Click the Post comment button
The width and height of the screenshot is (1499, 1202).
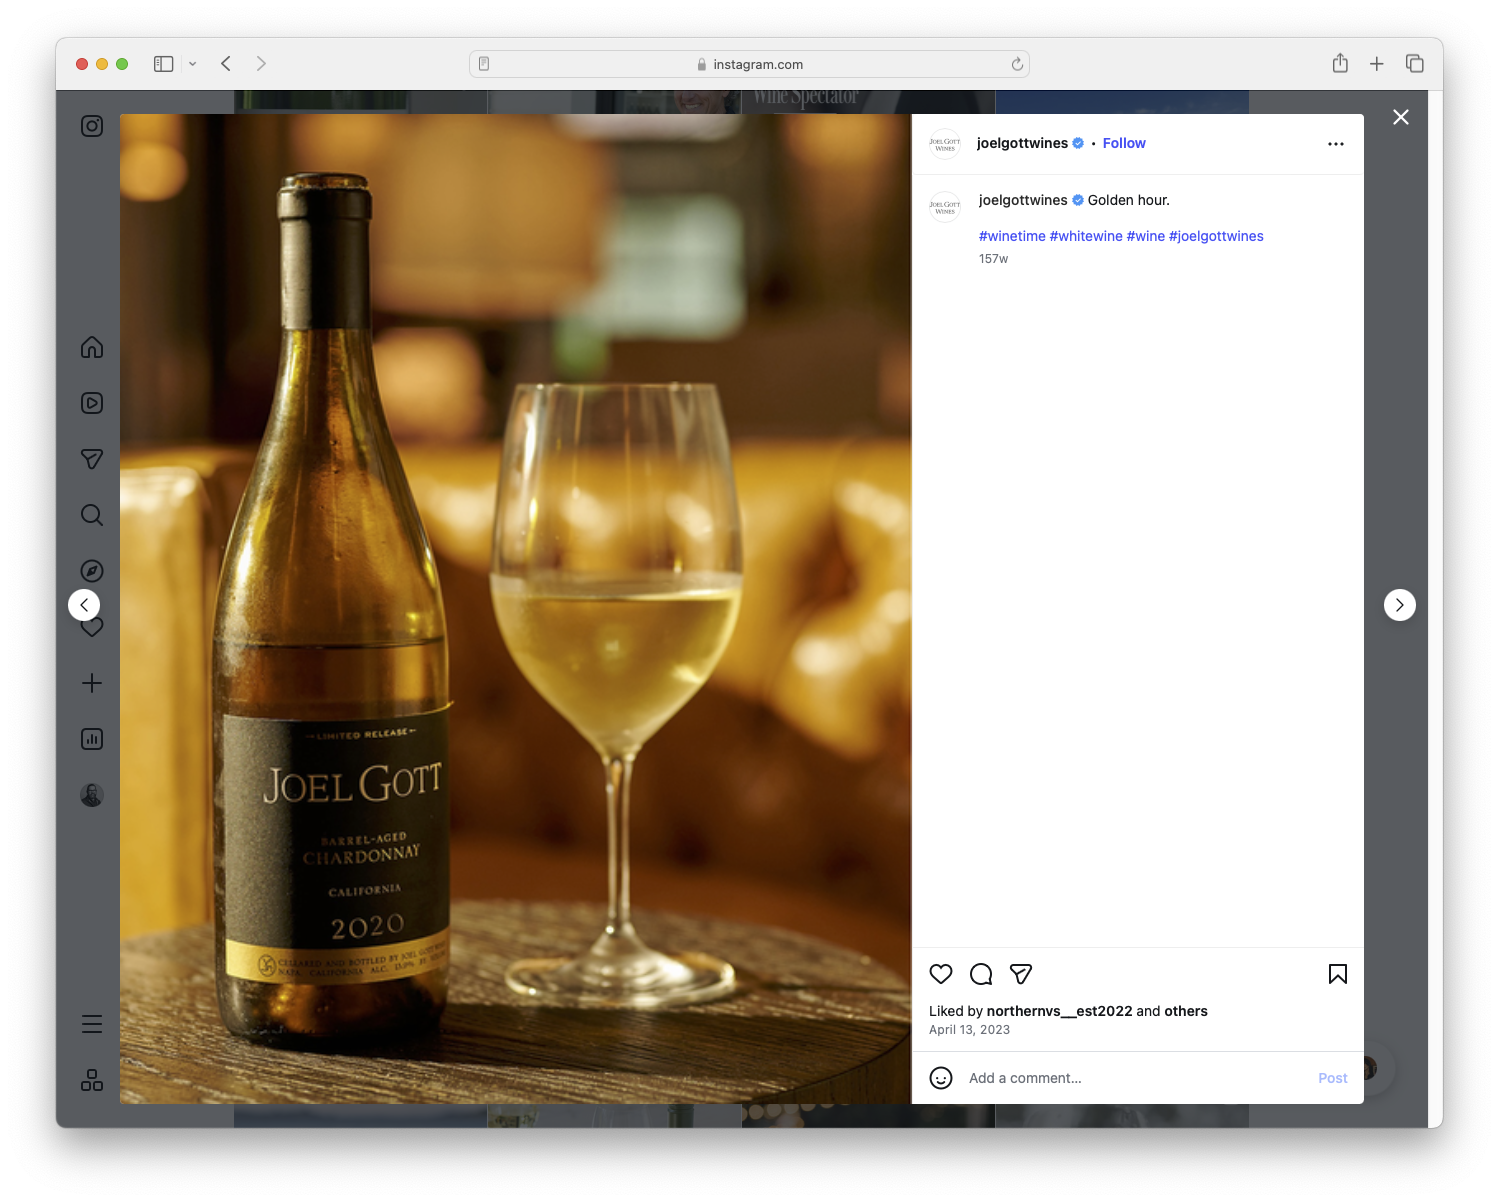coord(1333,1078)
